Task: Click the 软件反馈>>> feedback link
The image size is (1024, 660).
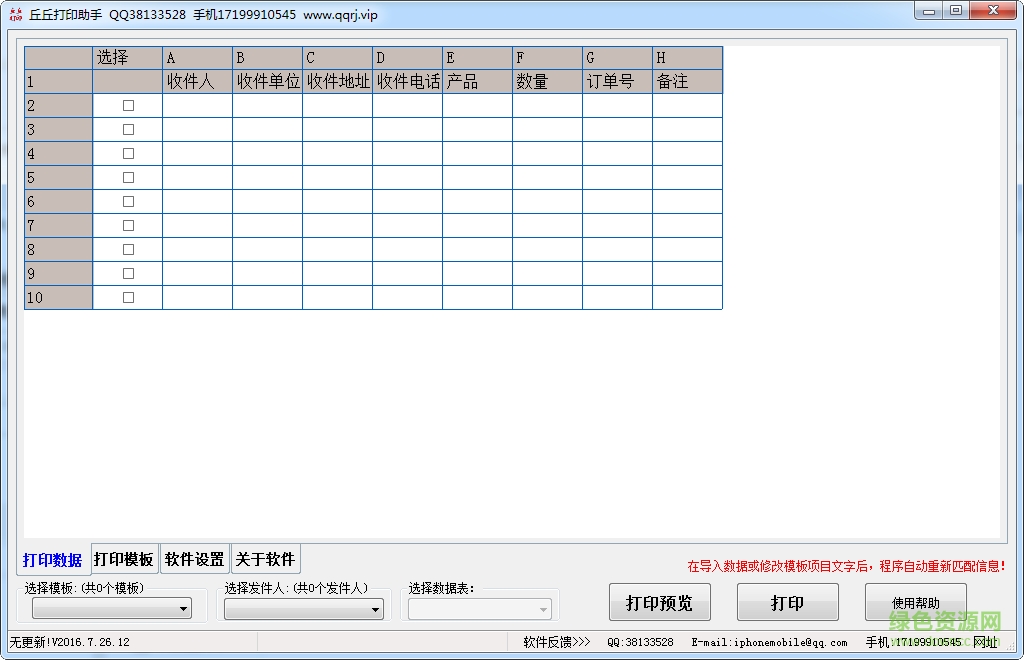Action: [554, 641]
